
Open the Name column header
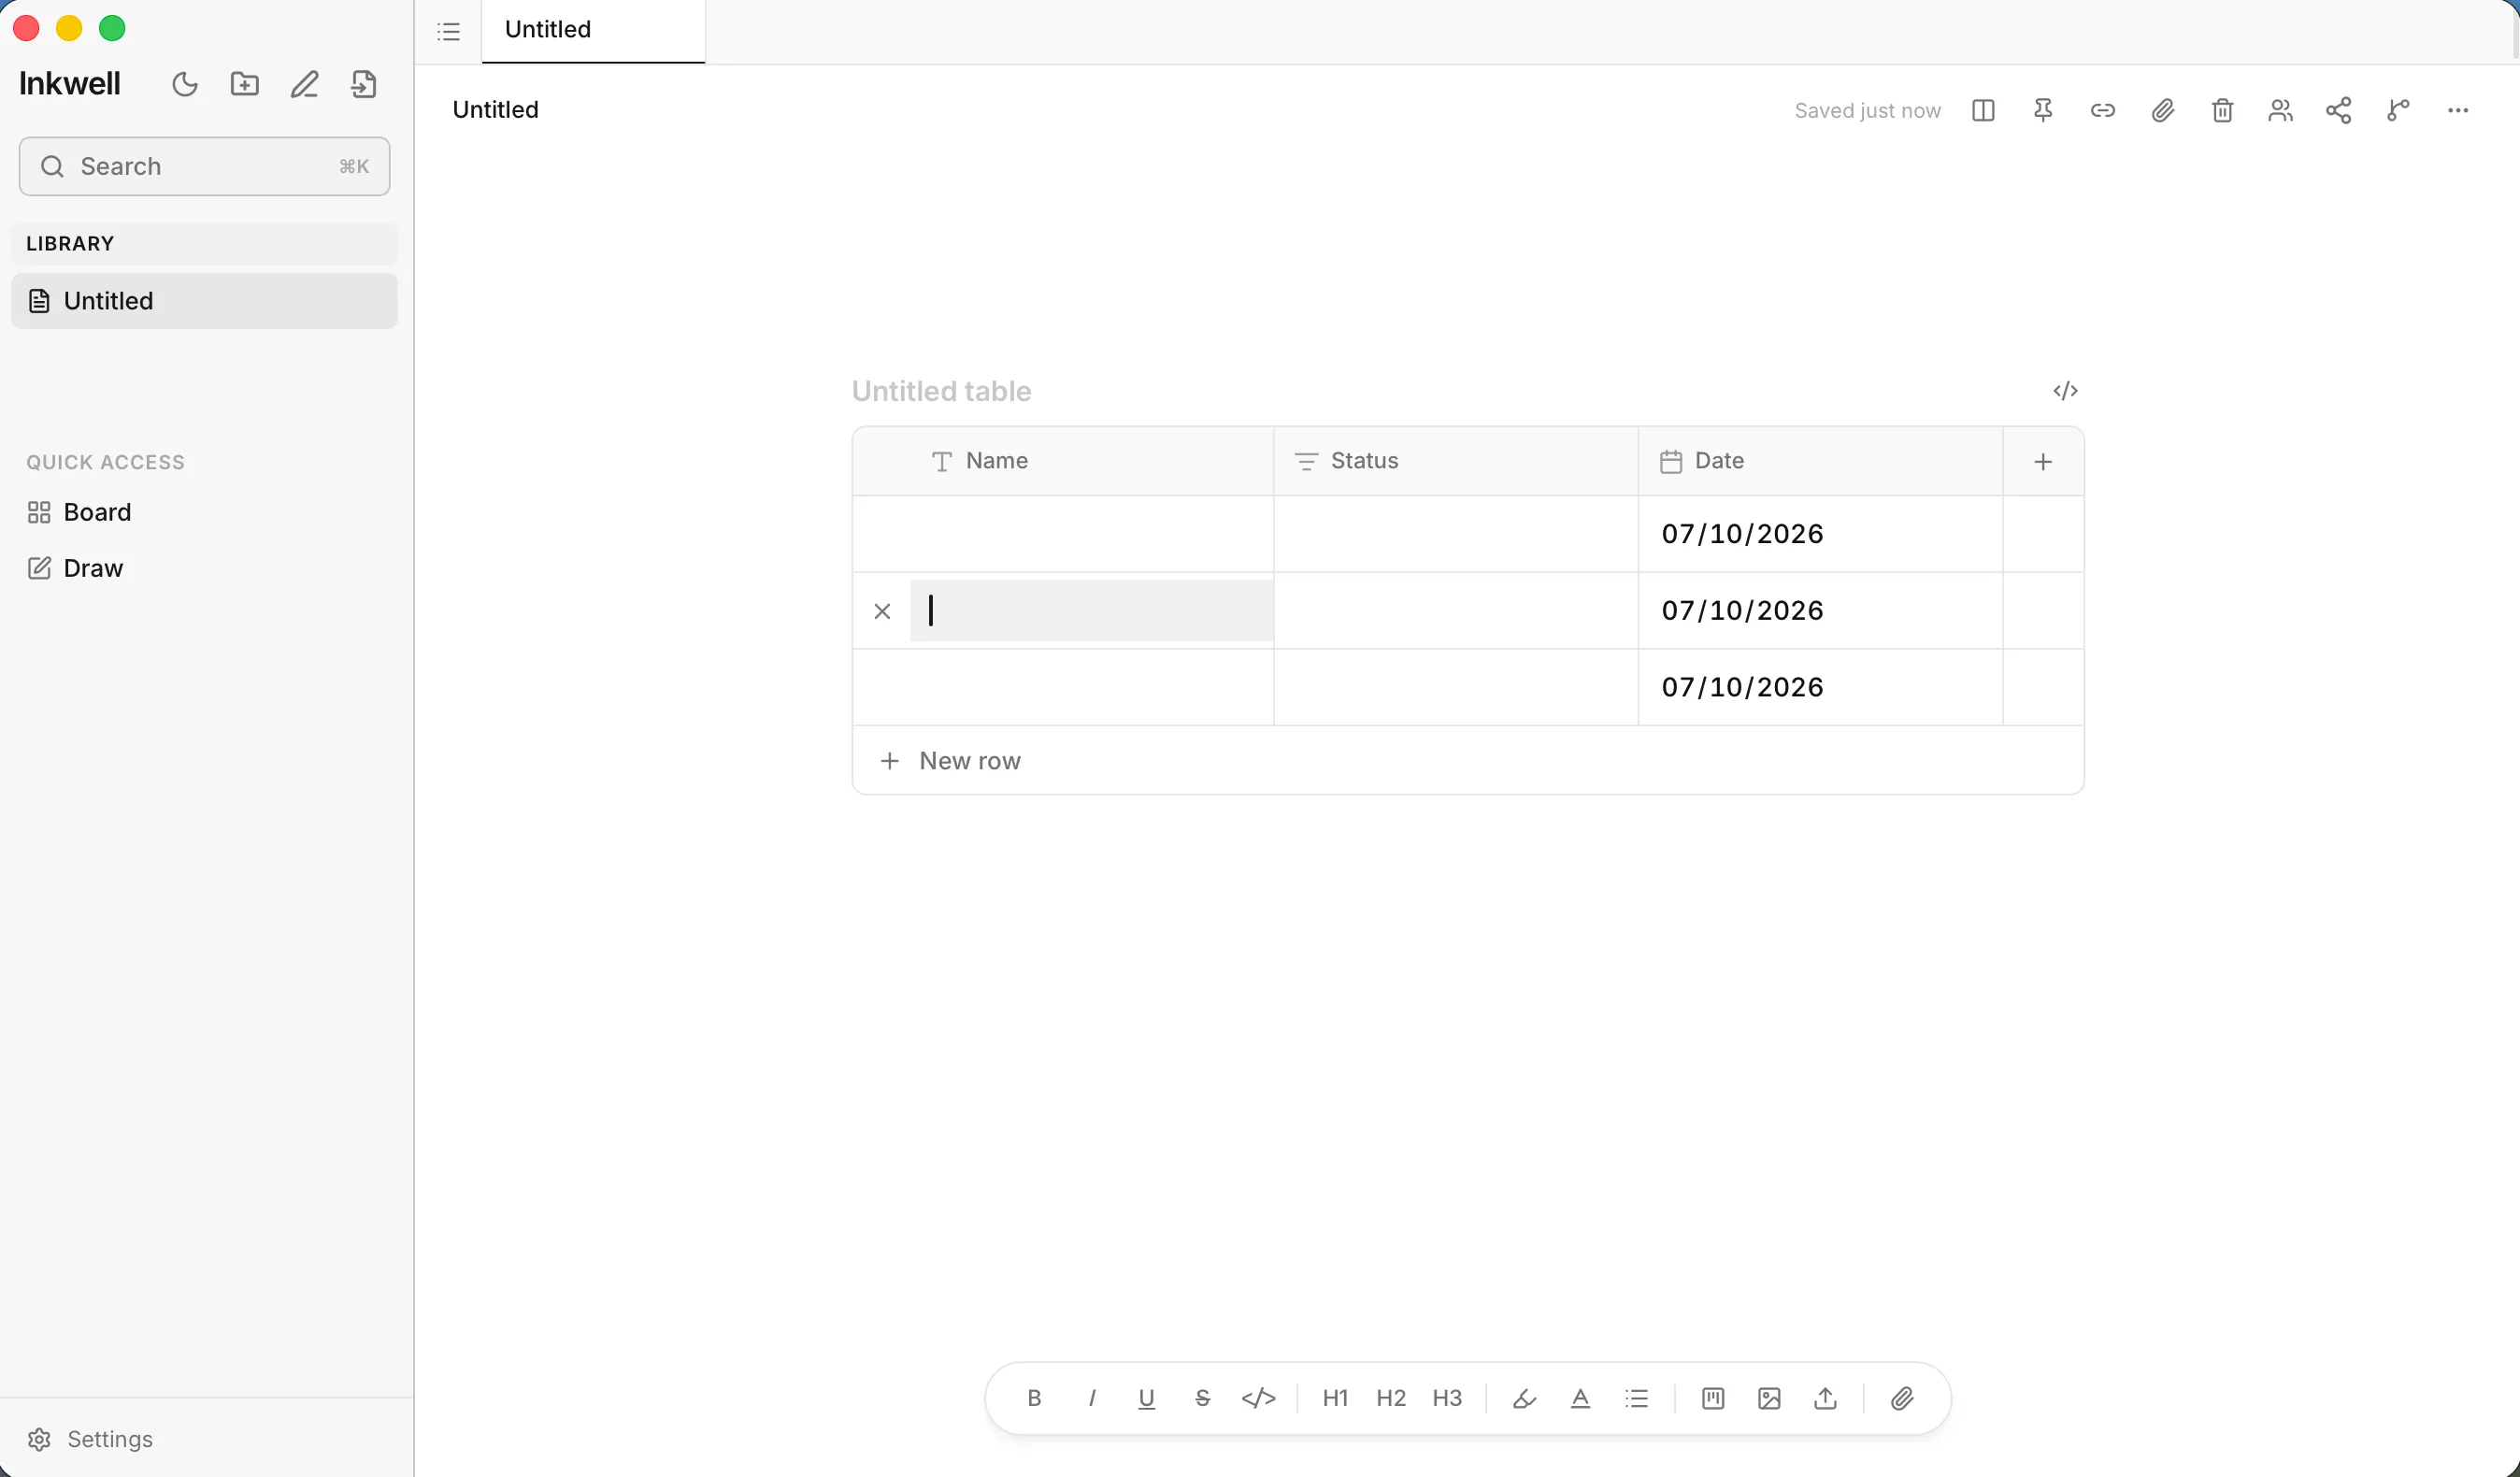click(x=1063, y=461)
